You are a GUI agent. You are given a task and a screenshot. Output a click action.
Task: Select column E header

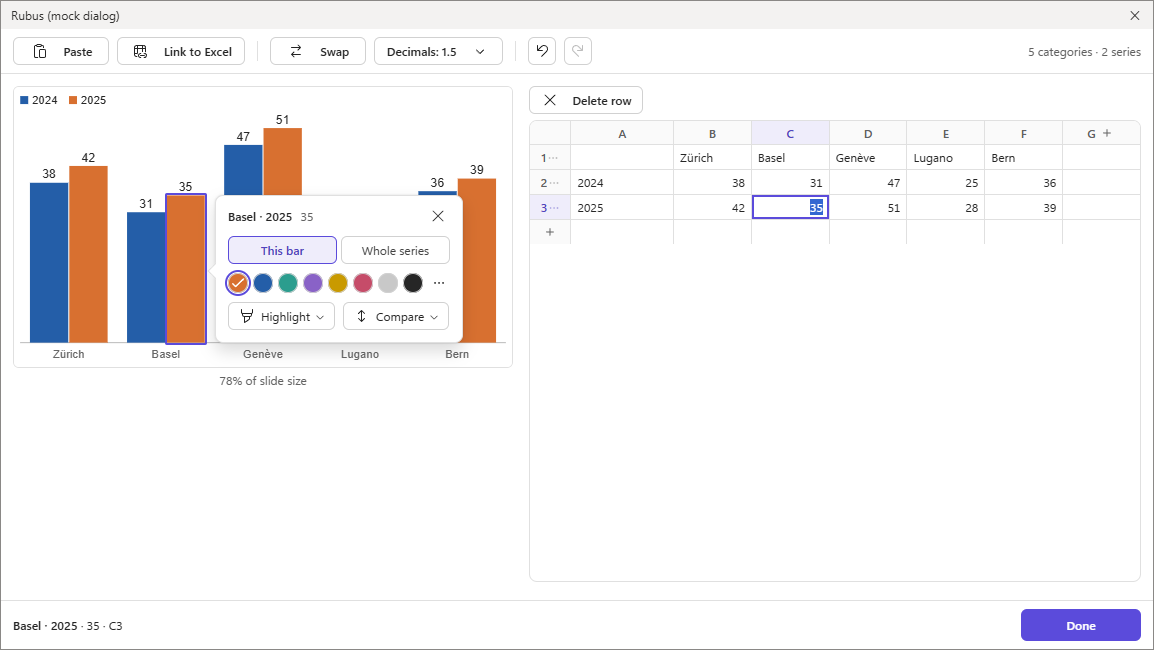coord(946,133)
